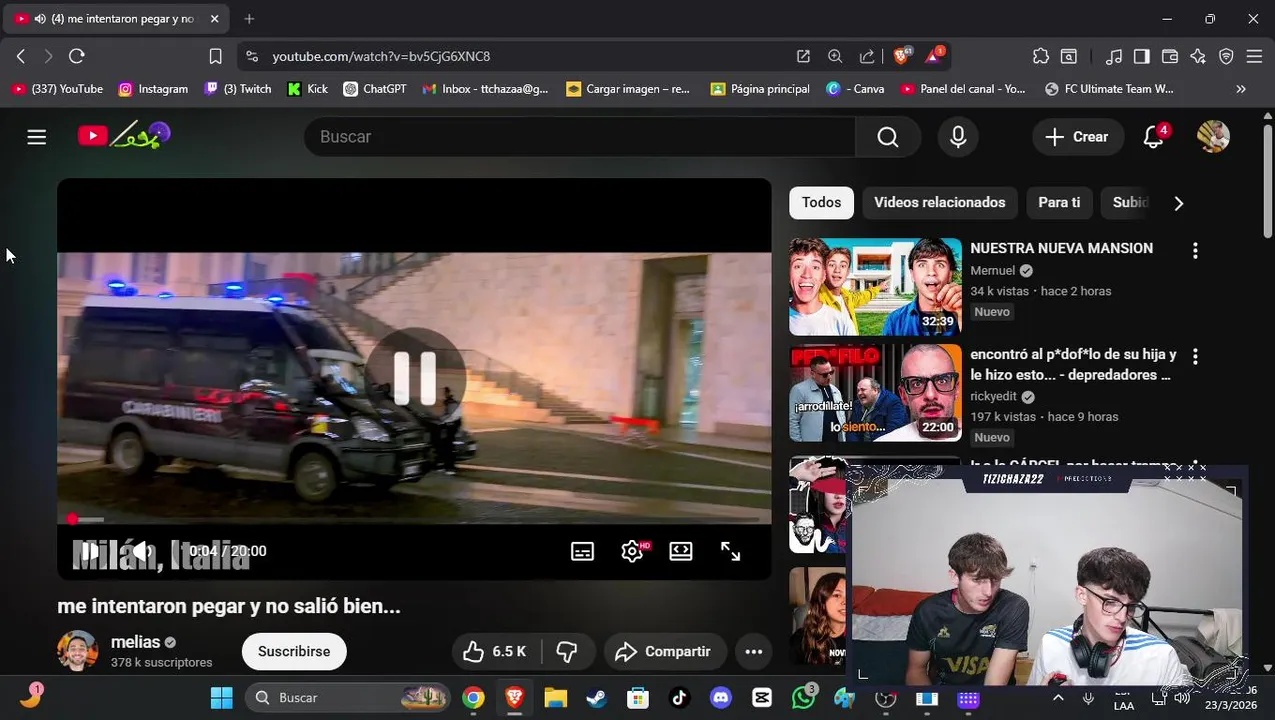
Task: Open options for NUESTRA NUEVA MANSION video
Action: pos(1195,251)
